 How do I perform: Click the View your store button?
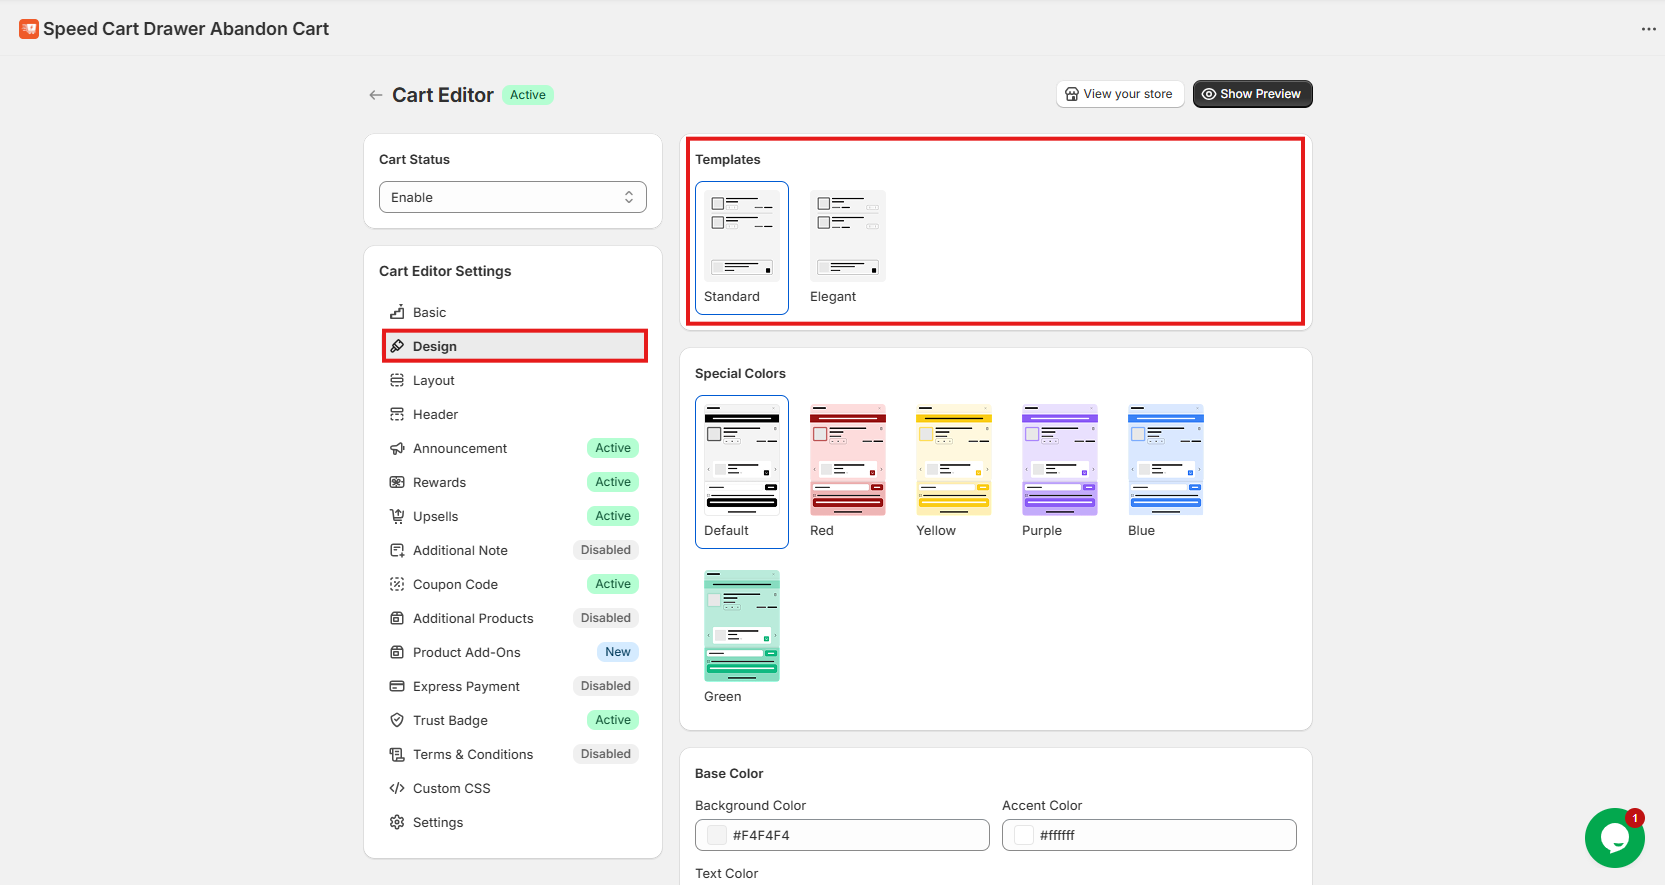(1119, 94)
